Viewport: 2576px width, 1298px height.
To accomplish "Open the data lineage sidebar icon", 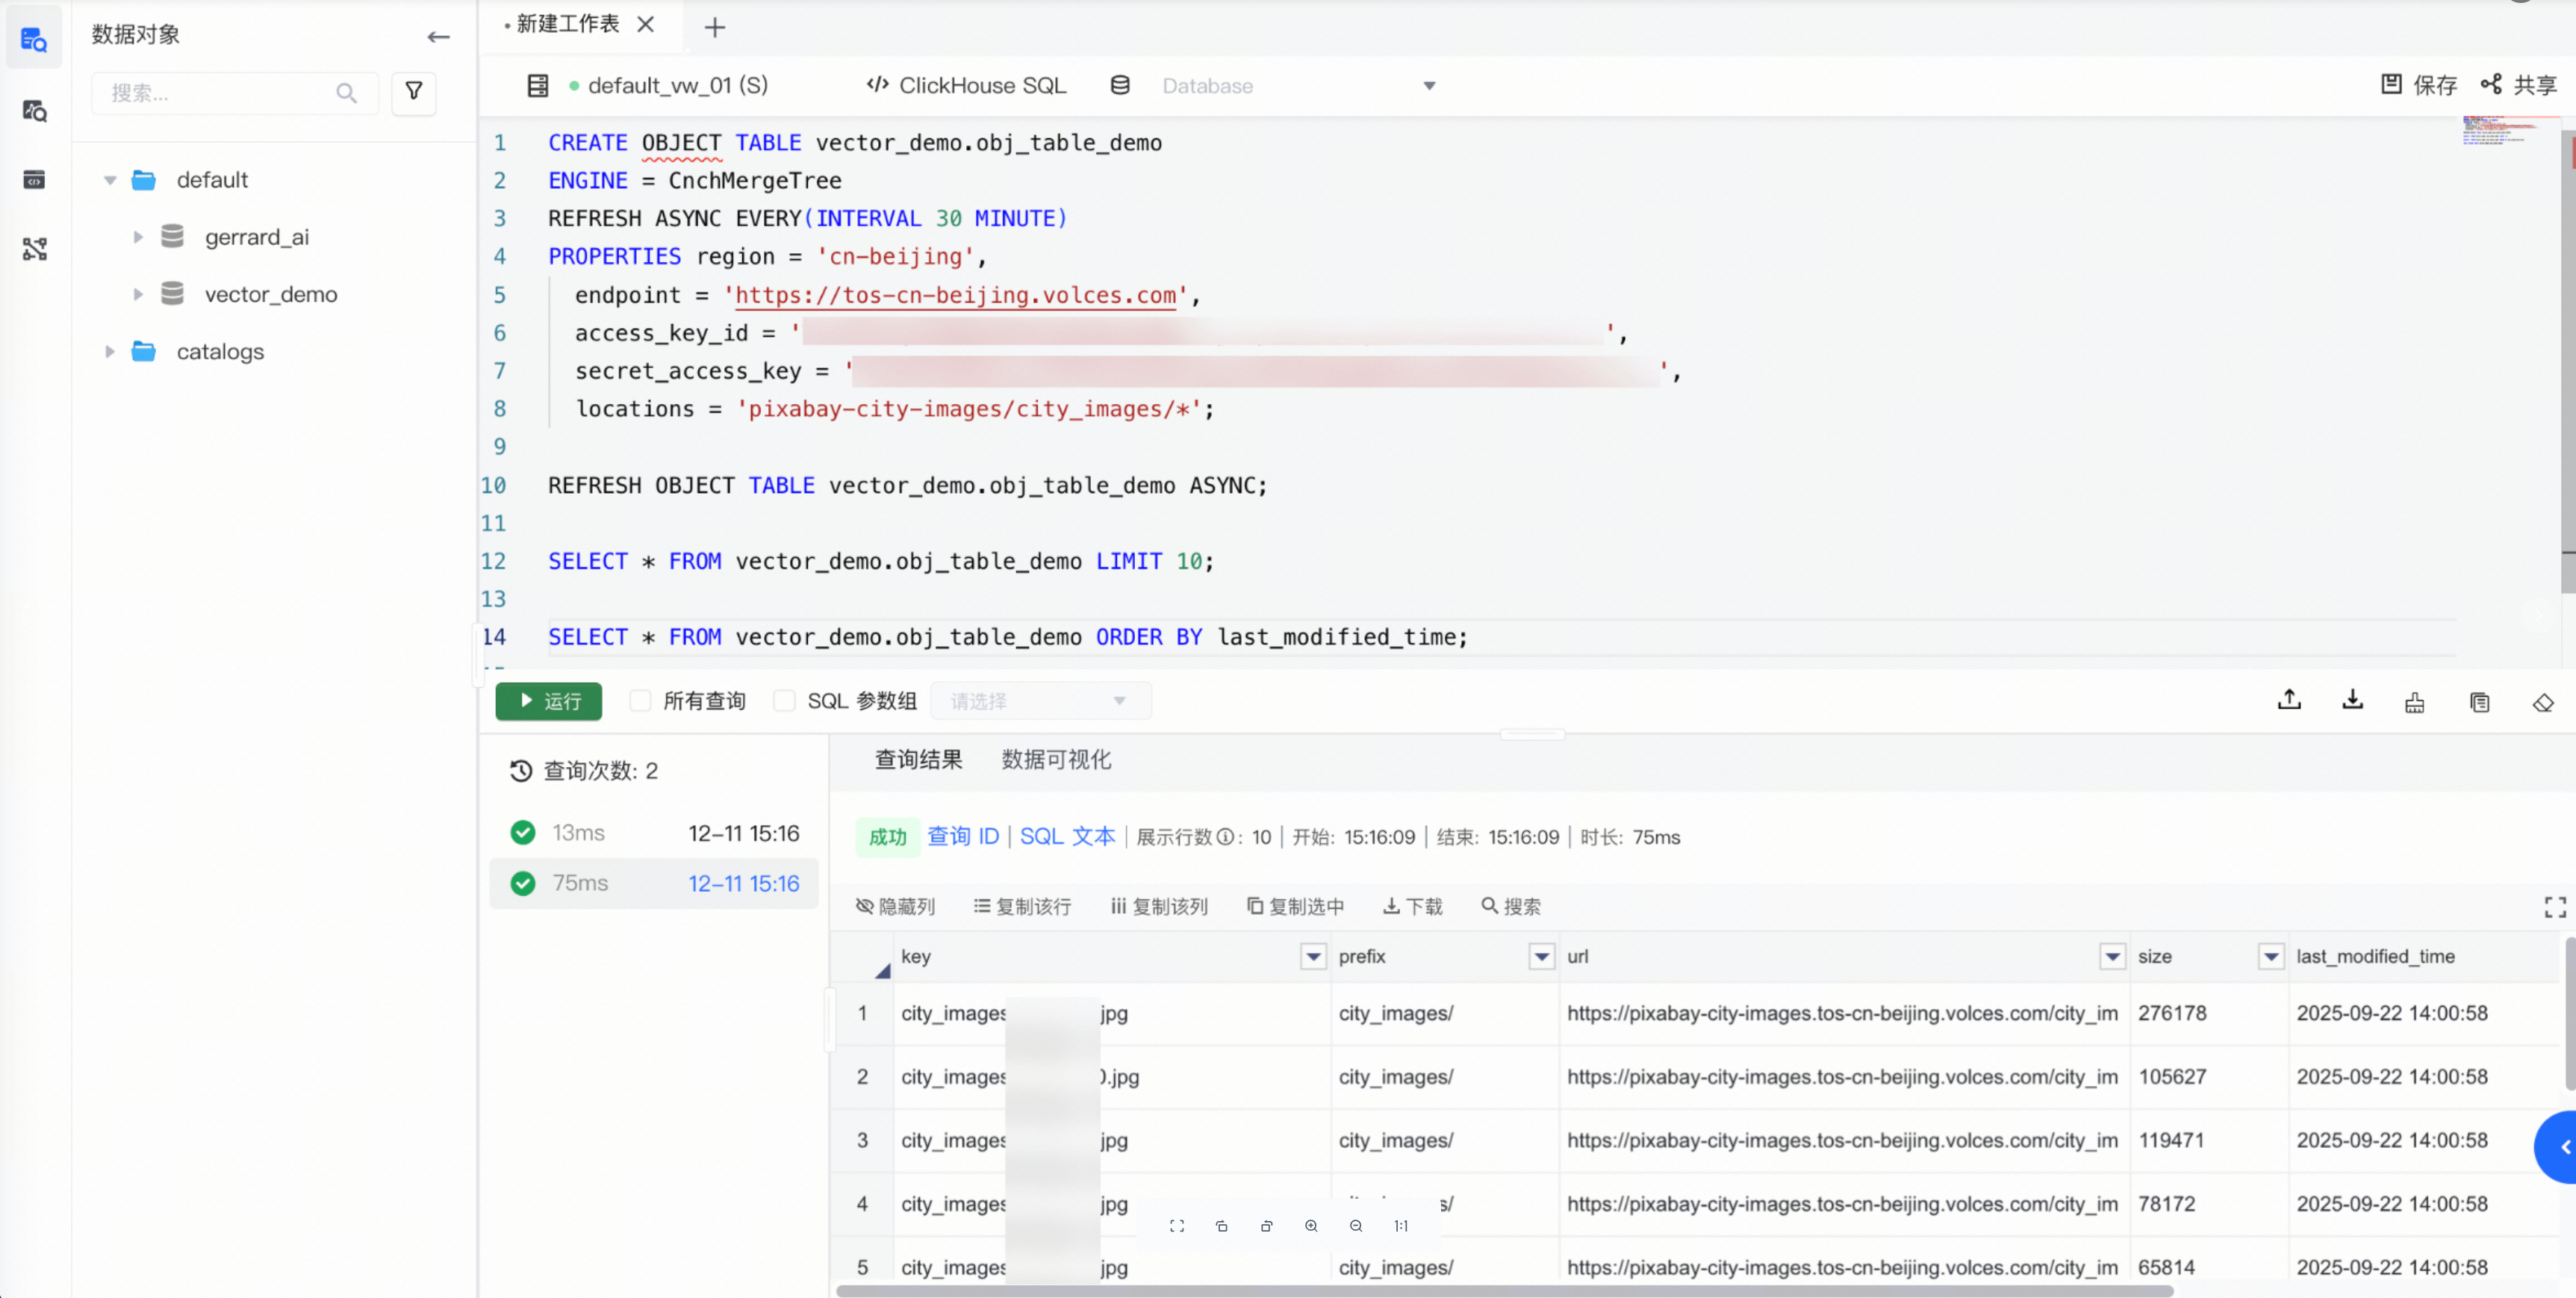I will [x=34, y=249].
